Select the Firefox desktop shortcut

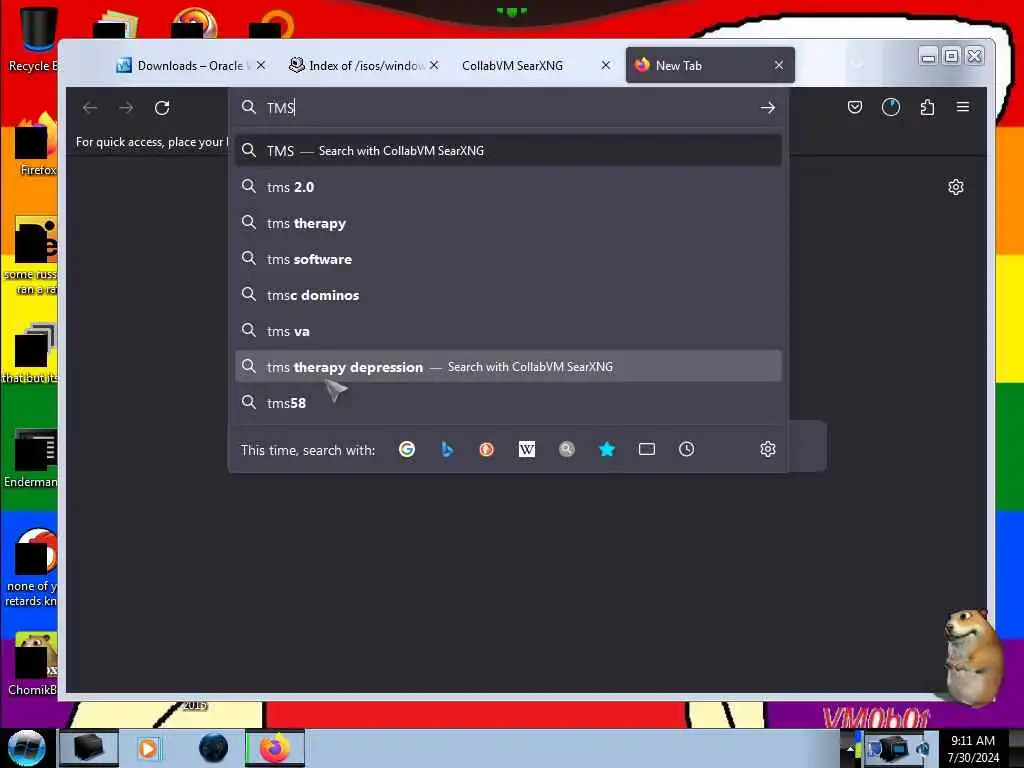pyautogui.click(x=37, y=145)
